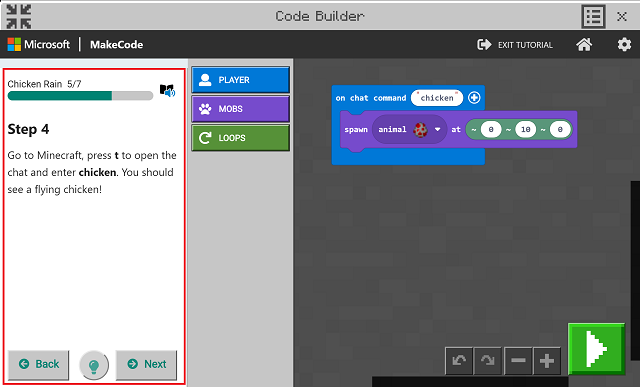
Task: Open the tutorial list icon in the title bar
Action: (x=593, y=17)
